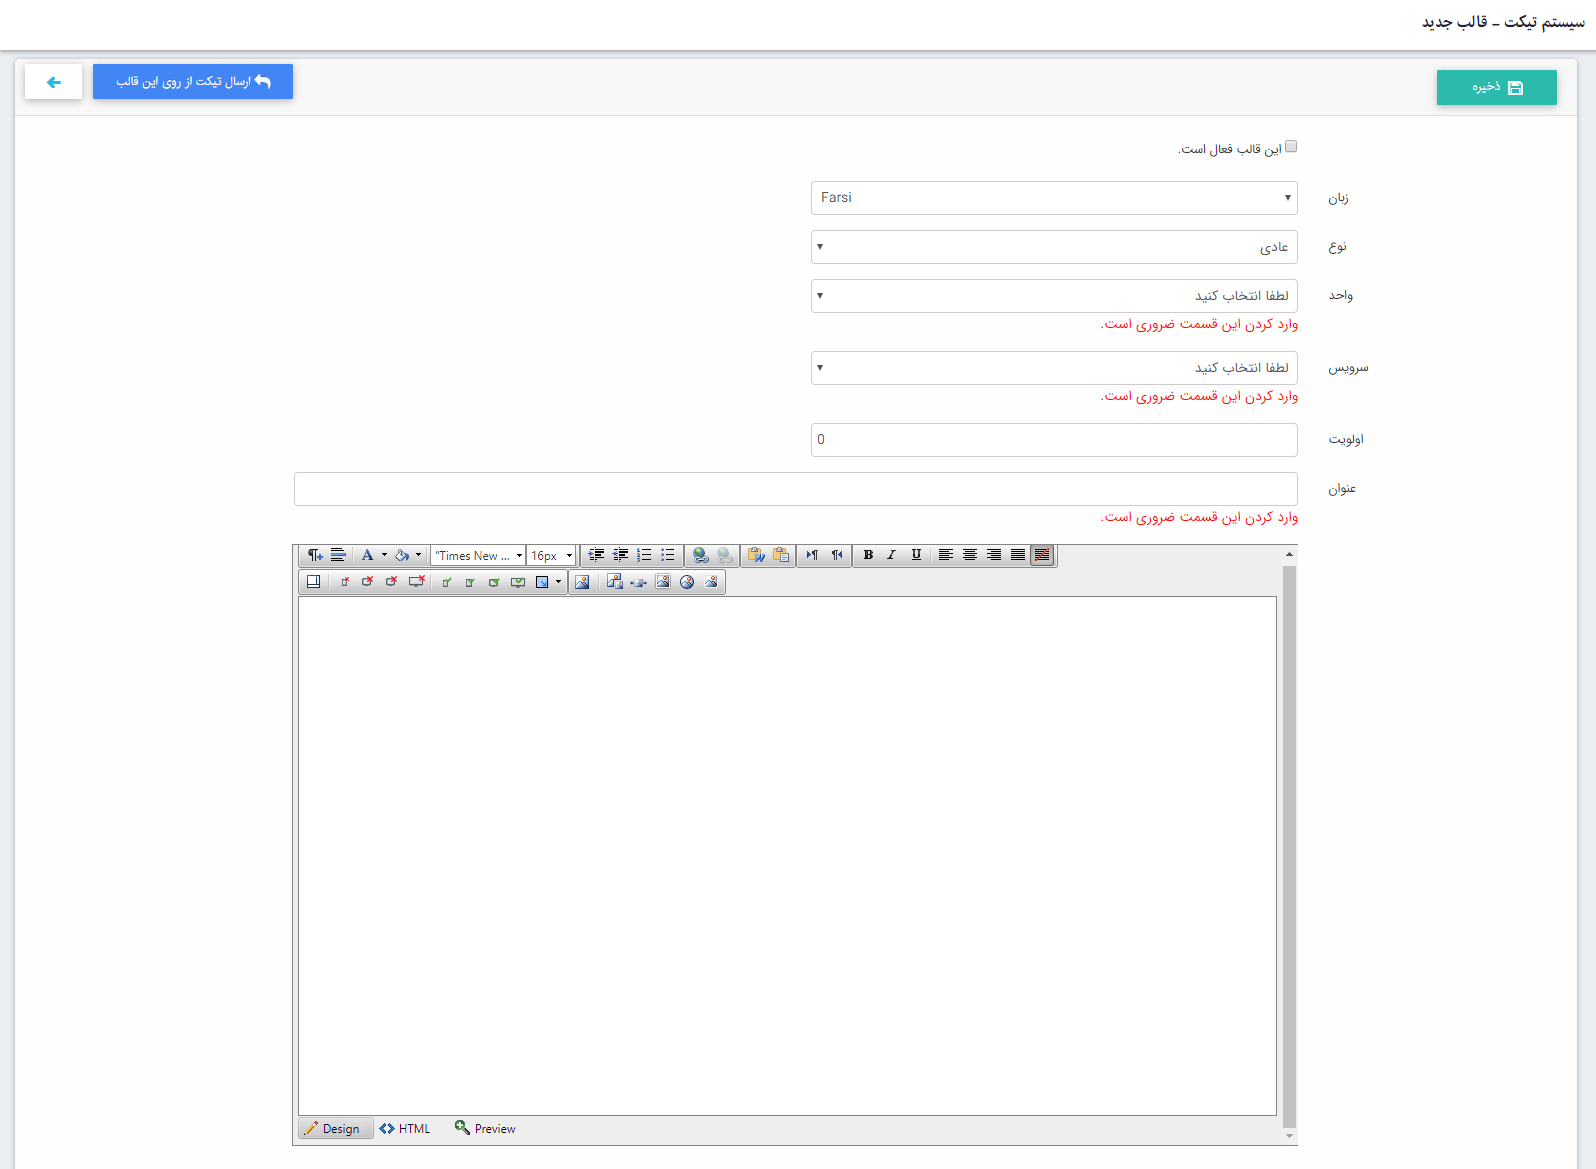Click the remove link icon

click(x=725, y=555)
